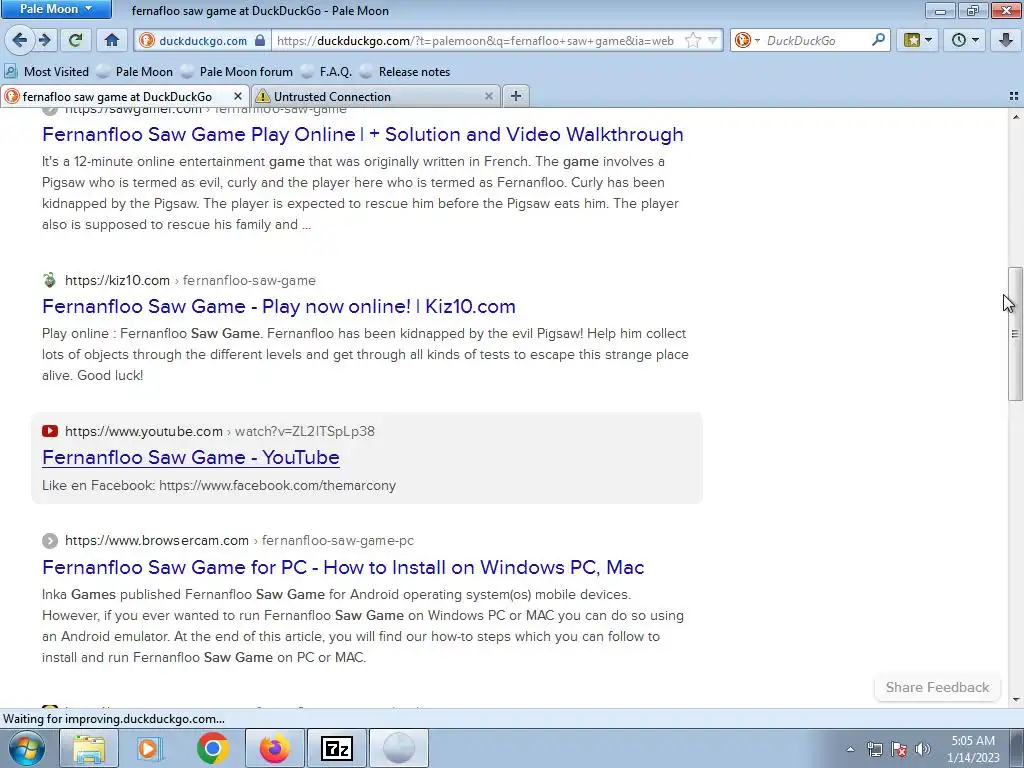The width and height of the screenshot is (1024, 768).
Task: Open the Bookmarks menu toolbar button
Action: pos(918,40)
